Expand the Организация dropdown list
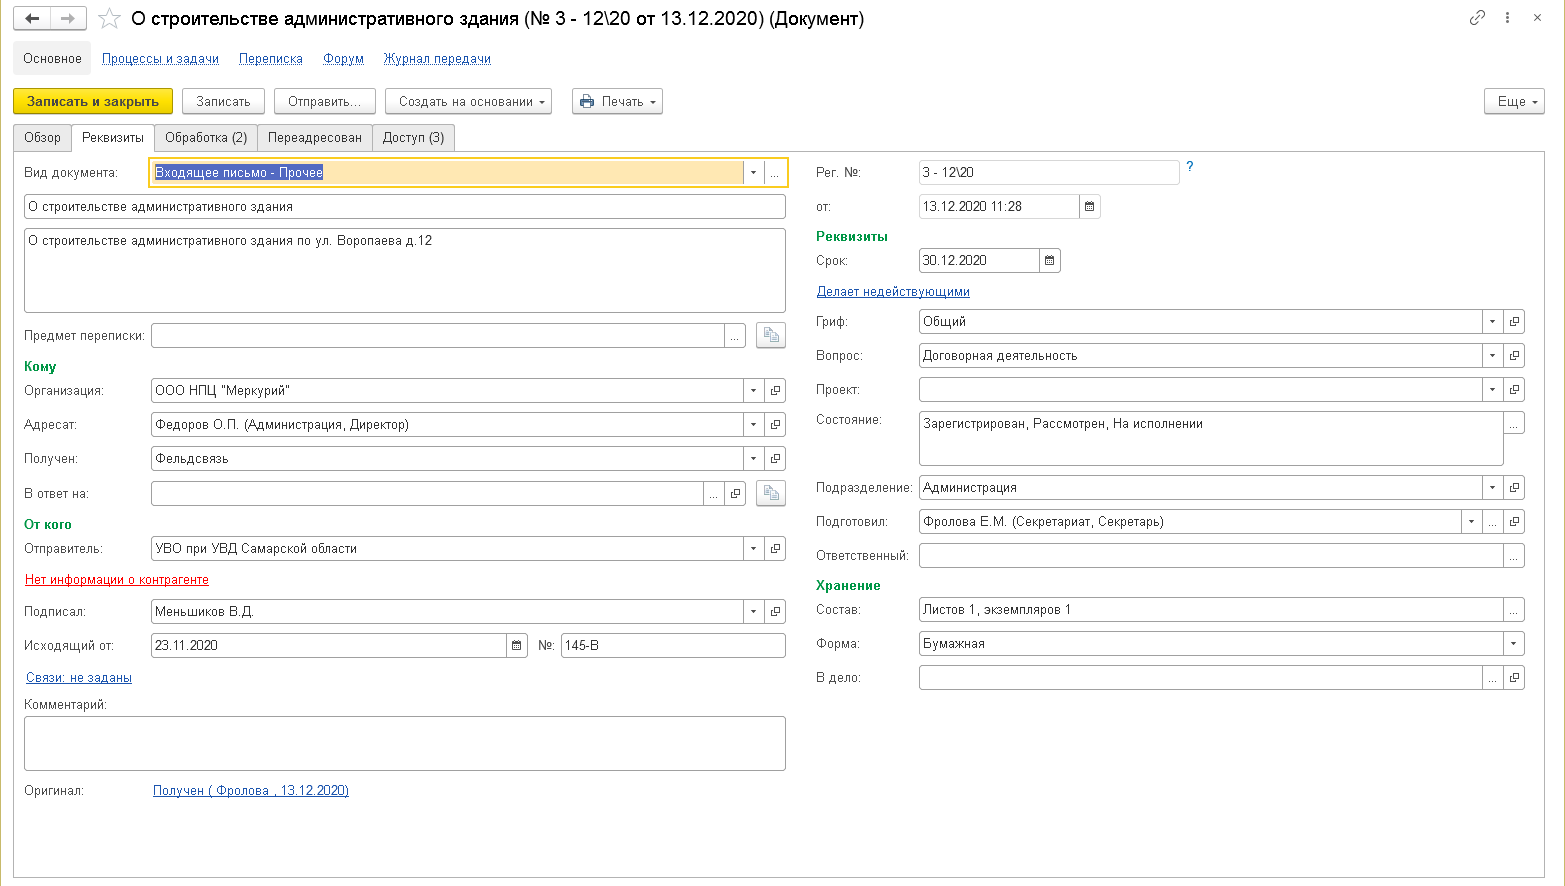The width and height of the screenshot is (1565, 886). pos(754,391)
